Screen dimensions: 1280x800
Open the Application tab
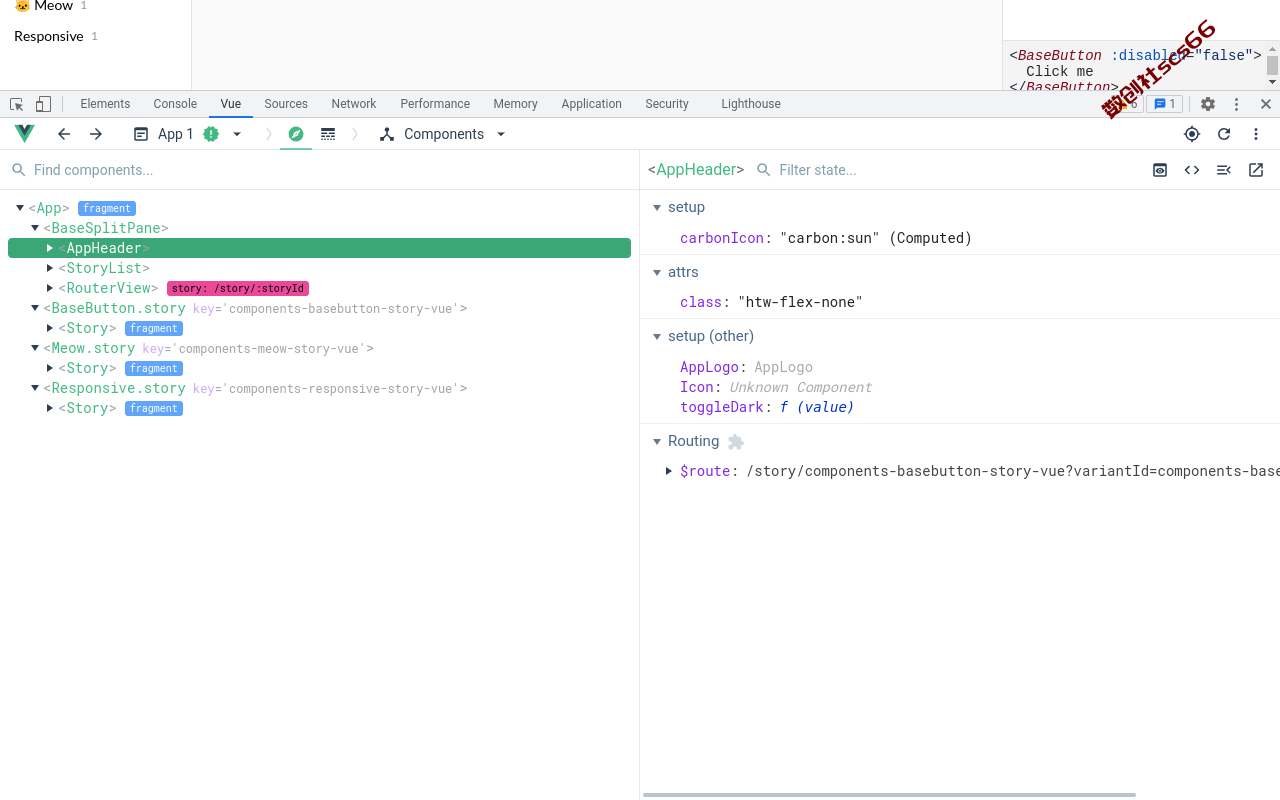pyautogui.click(x=591, y=104)
